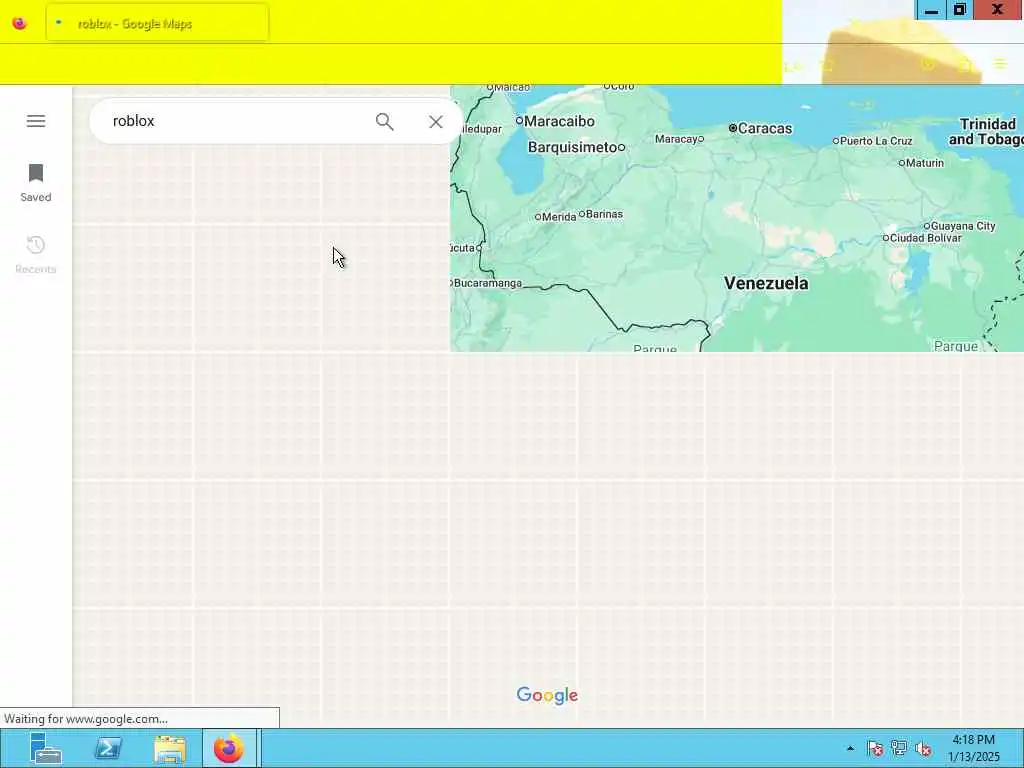
Task: Click the search magnifier icon
Action: point(385,121)
